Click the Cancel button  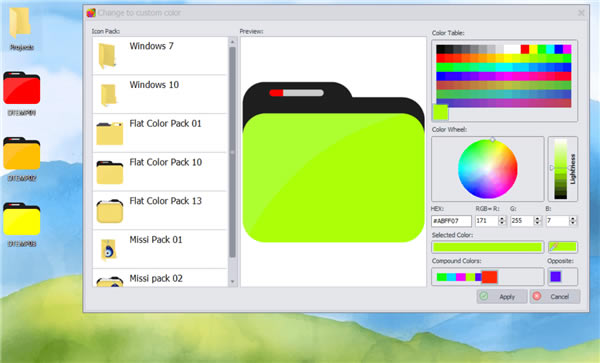pyautogui.click(x=555, y=296)
